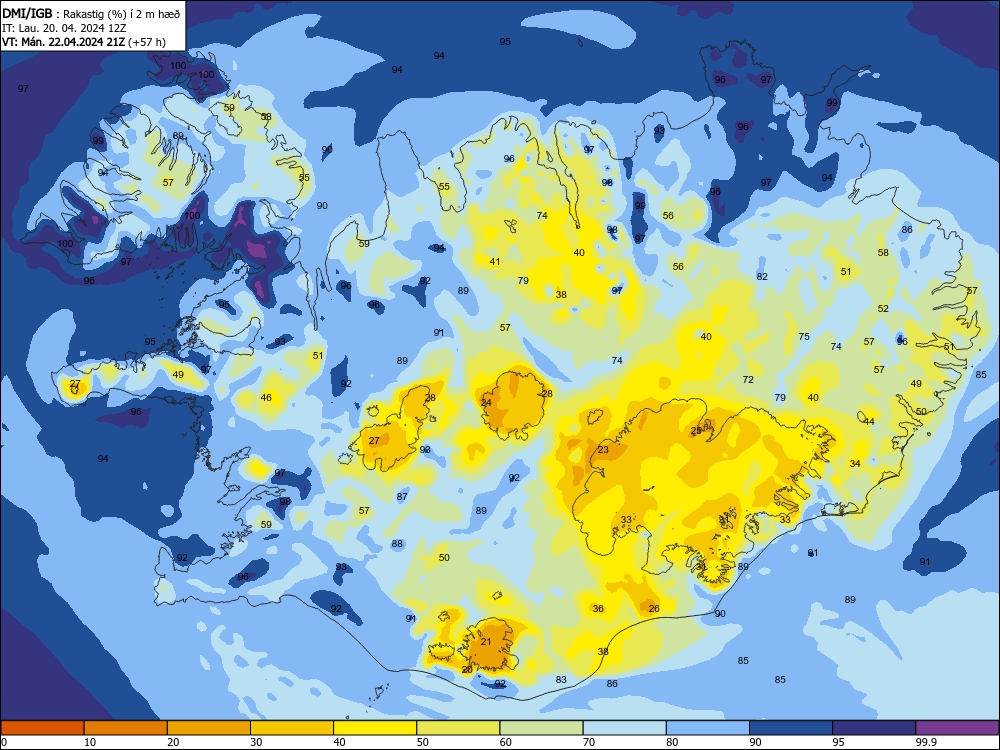Click the map value '87' in west-central area
Image resolution: width=1000 pixels, height=750 pixels.
pyautogui.click(x=402, y=496)
